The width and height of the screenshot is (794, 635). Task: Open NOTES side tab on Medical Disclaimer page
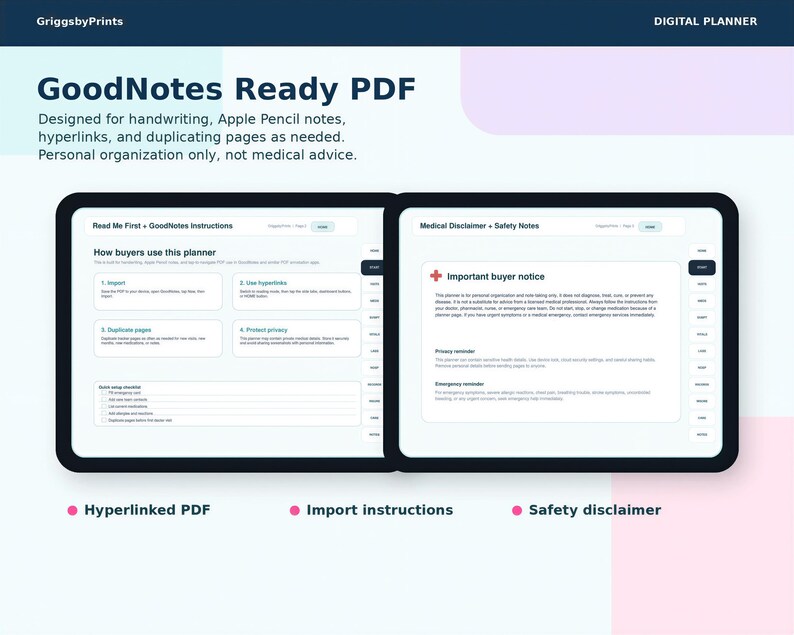click(x=702, y=434)
